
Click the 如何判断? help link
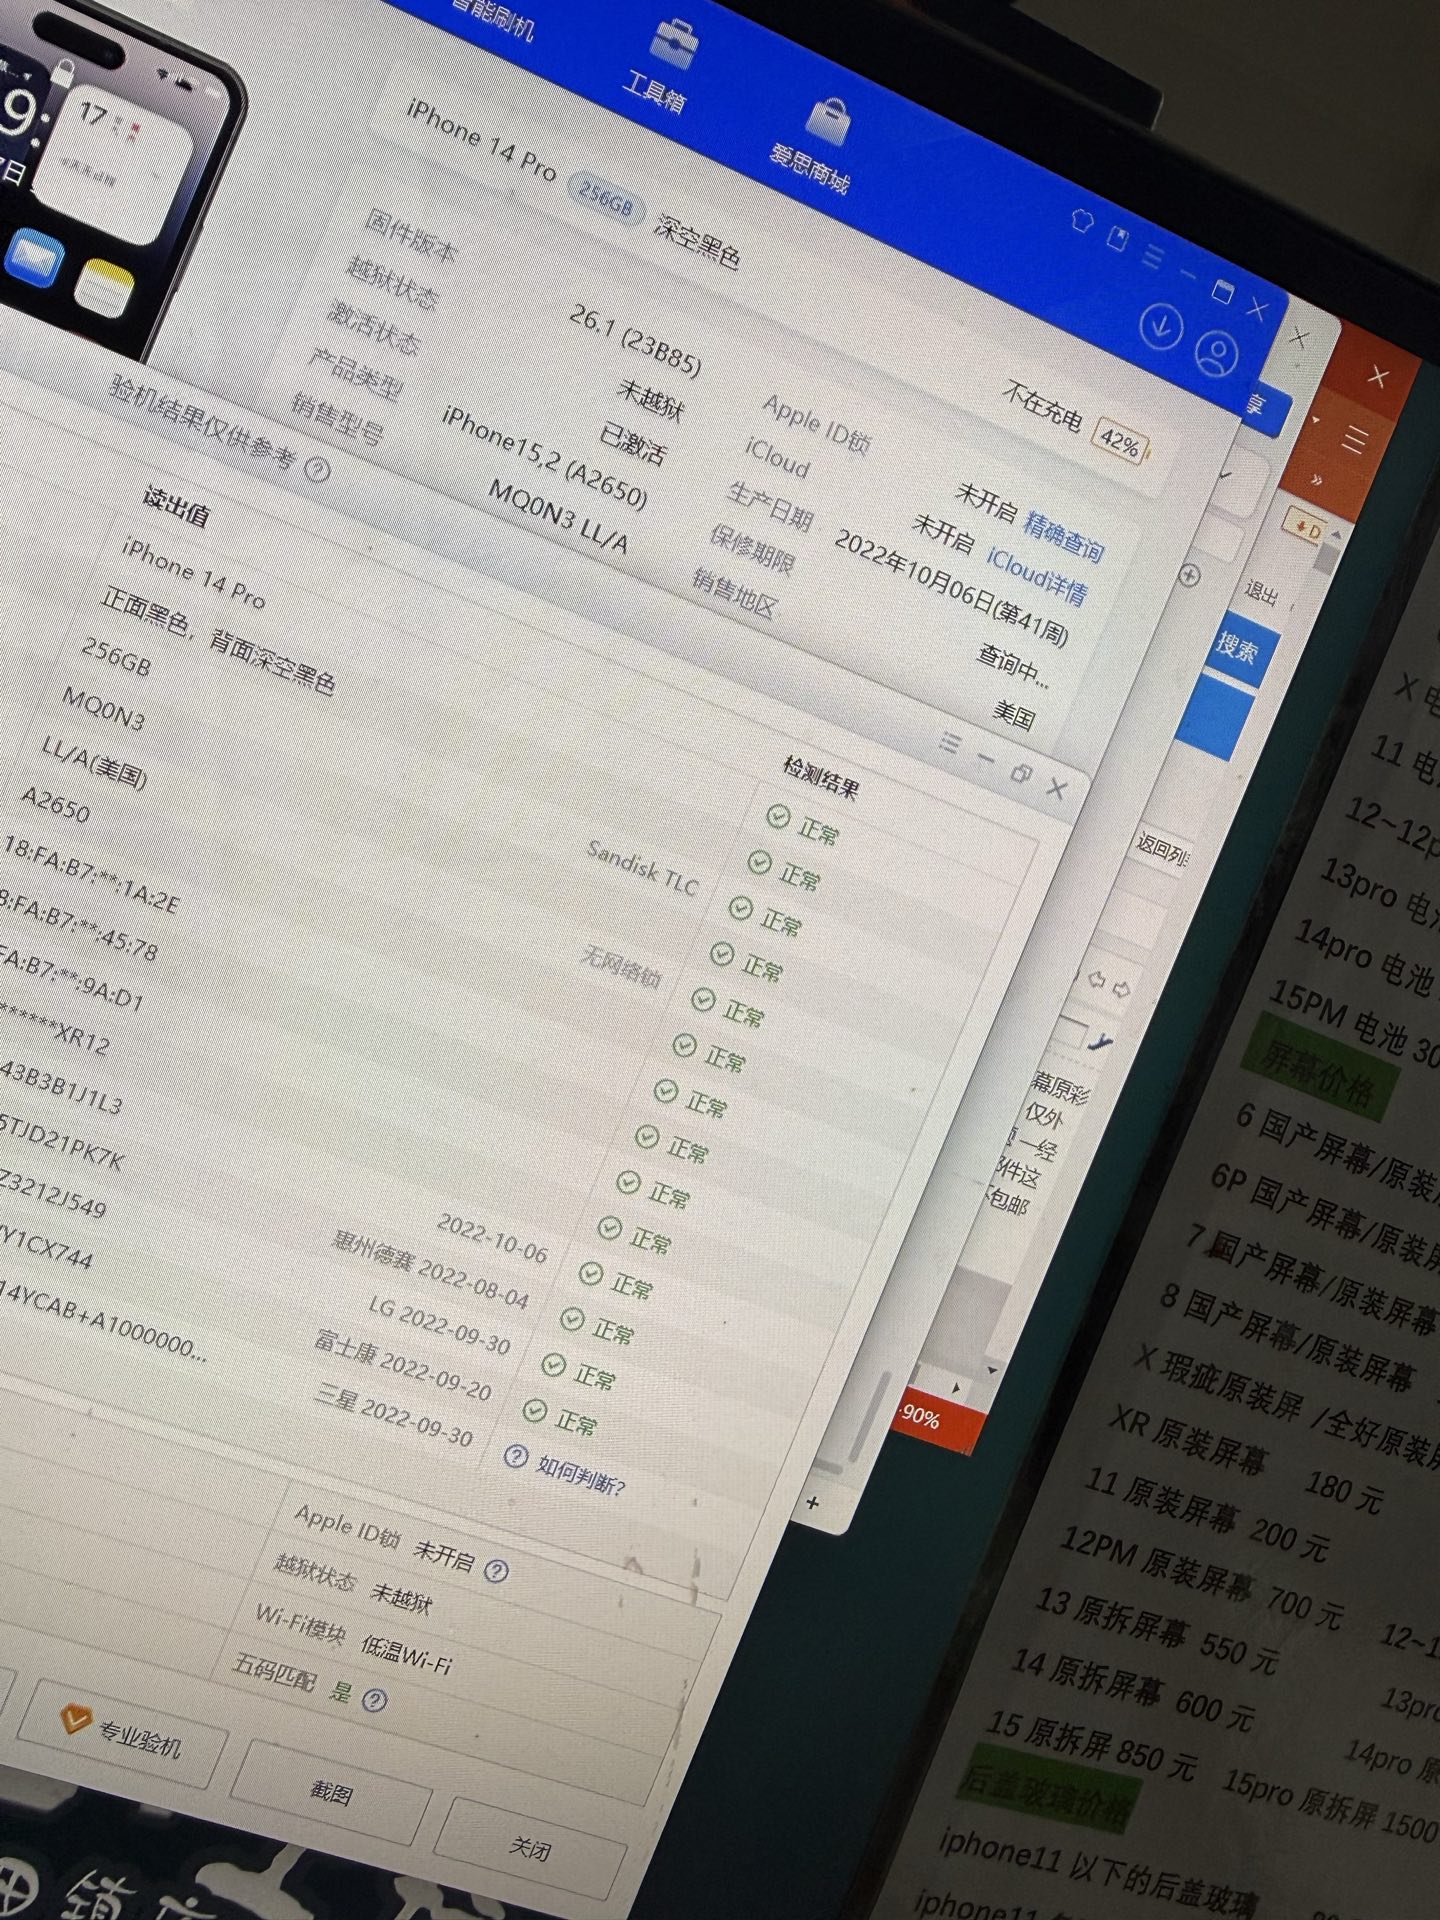click(x=568, y=1473)
